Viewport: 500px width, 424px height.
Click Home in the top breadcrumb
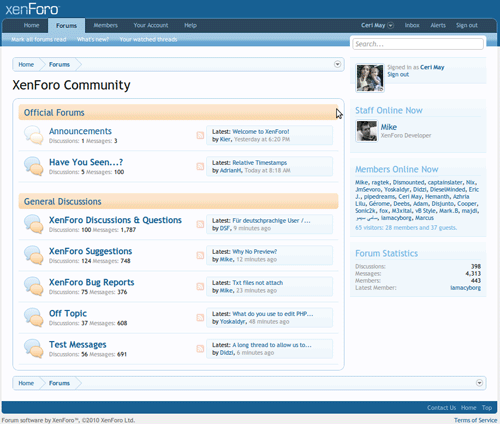26,64
